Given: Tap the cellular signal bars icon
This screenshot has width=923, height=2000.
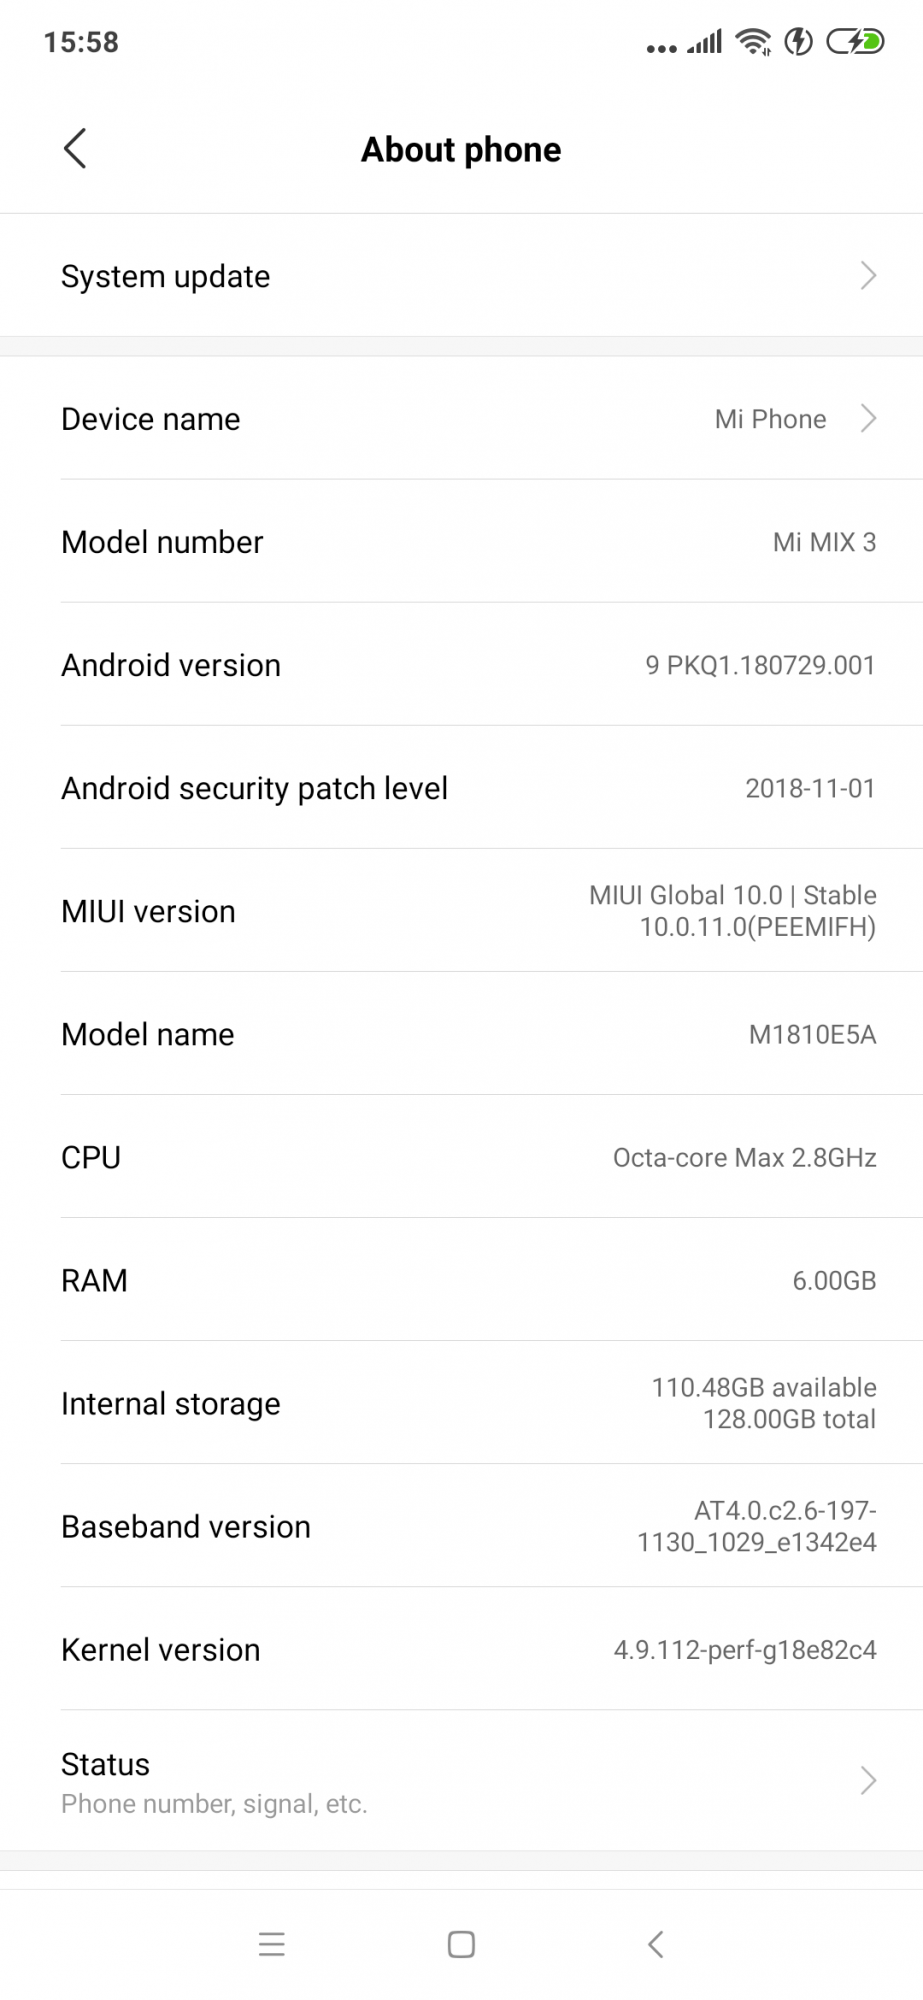Looking at the screenshot, I should (x=704, y=42).
